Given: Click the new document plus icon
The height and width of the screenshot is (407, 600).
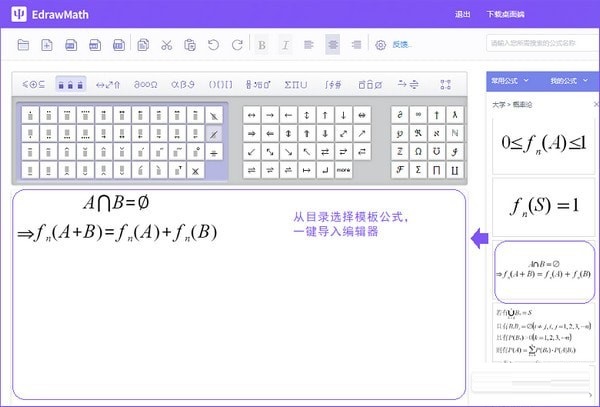Looking at the screenshot, I should coord(47,44).
